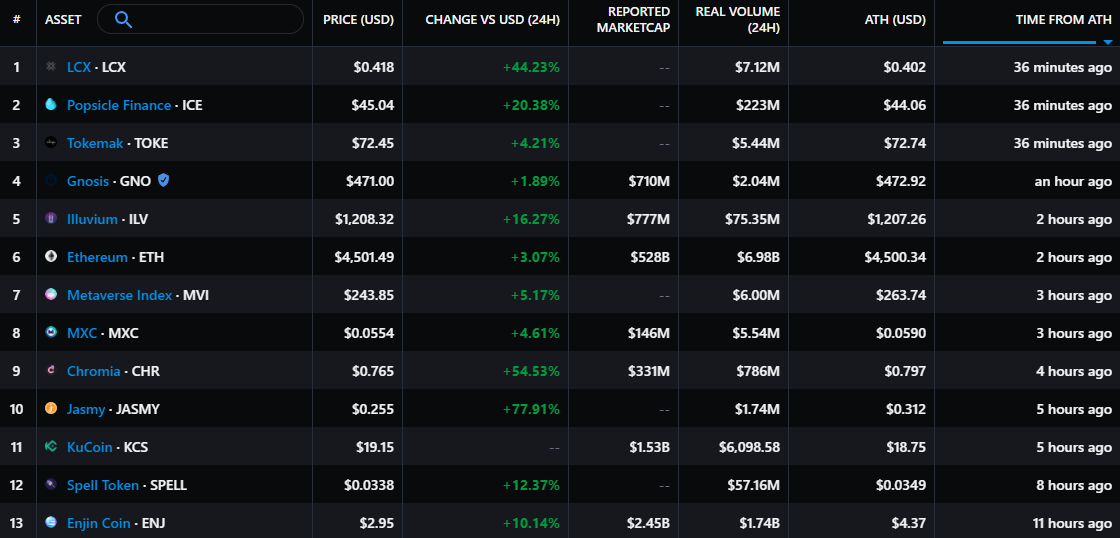The height and width of the screenshot is (538, 1120).
Task: Sort table by Real Volume (24H)
Action: (737, 20)
